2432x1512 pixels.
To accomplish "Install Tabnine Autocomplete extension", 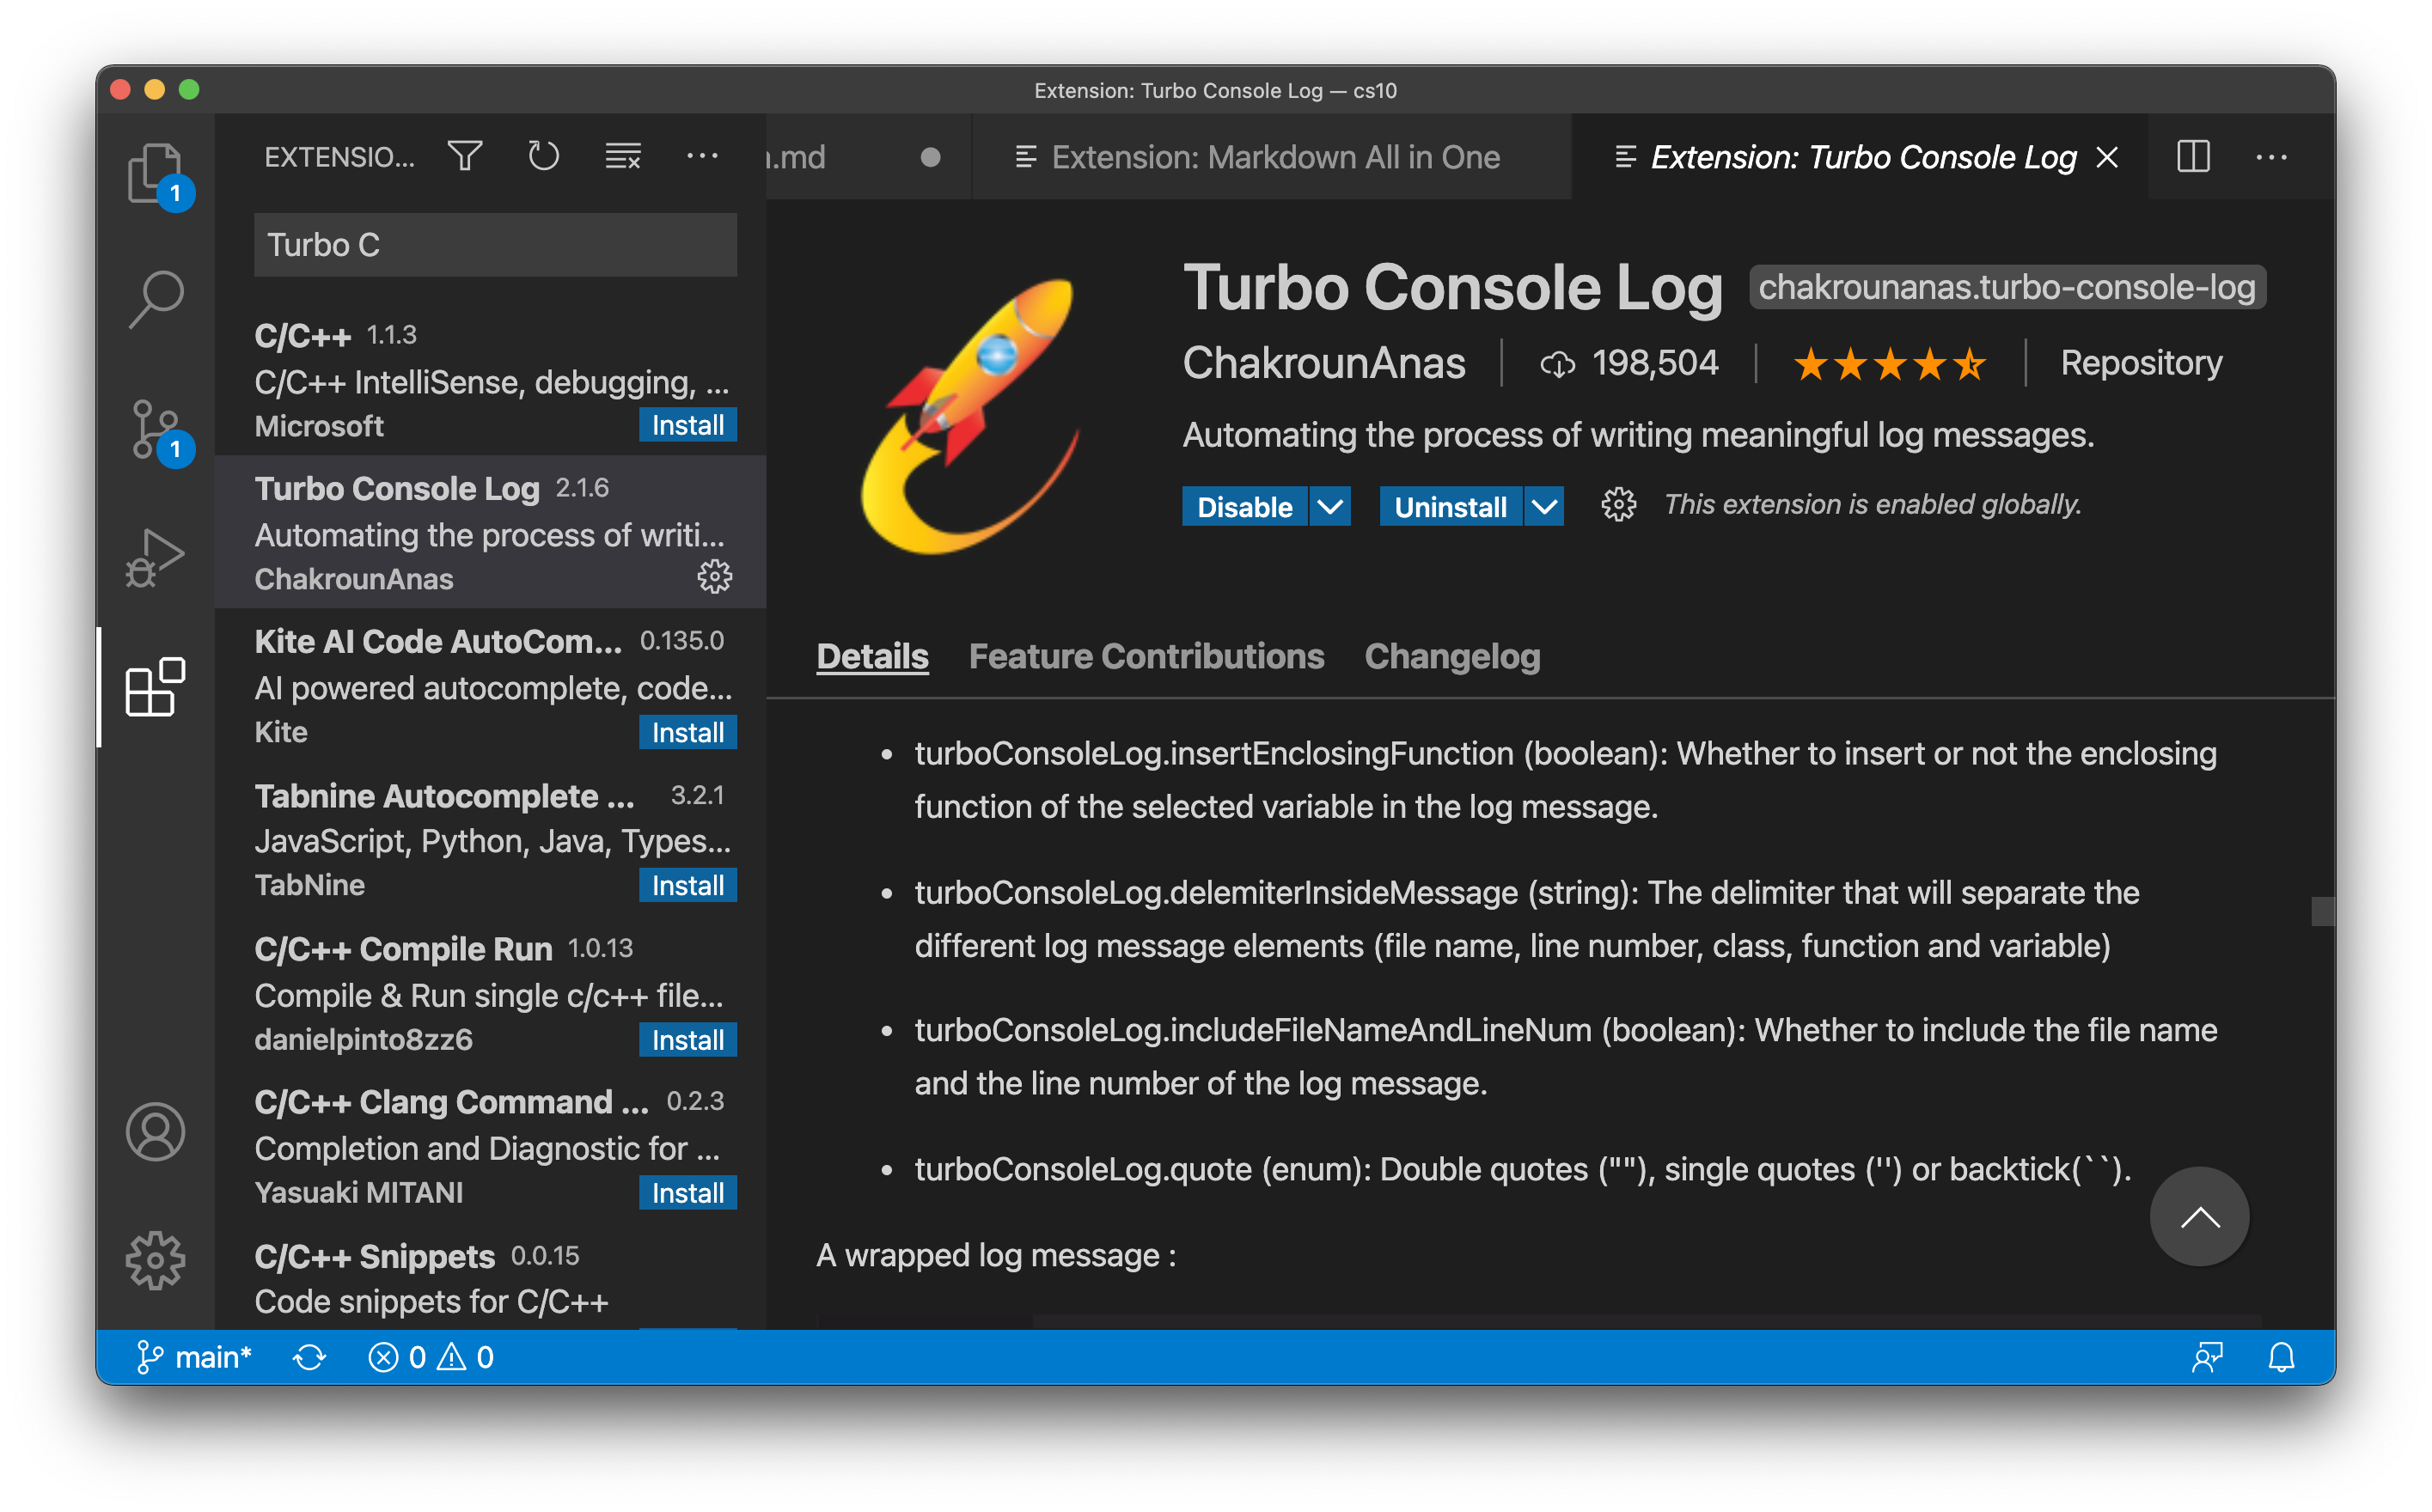I will [x=688, y=885].
